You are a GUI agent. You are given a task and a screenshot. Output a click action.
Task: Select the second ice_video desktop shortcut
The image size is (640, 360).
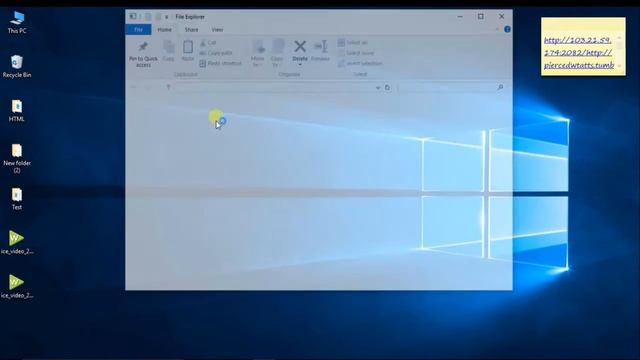(17, 287)
